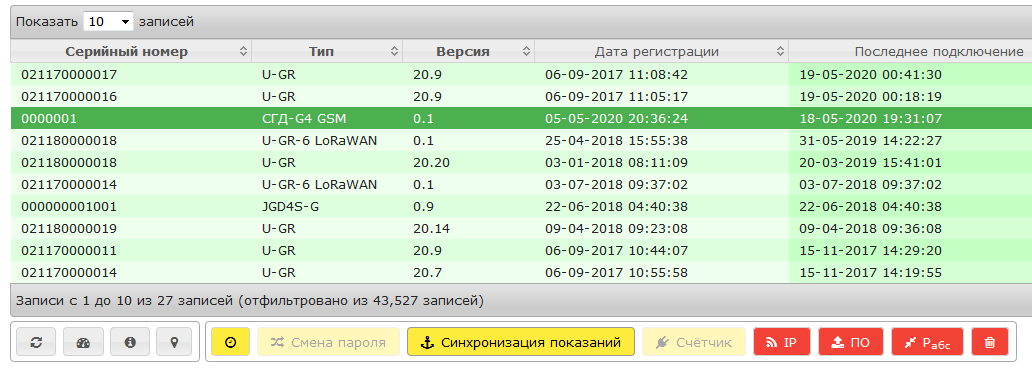Click the Смена пароля button

[328, 342]
